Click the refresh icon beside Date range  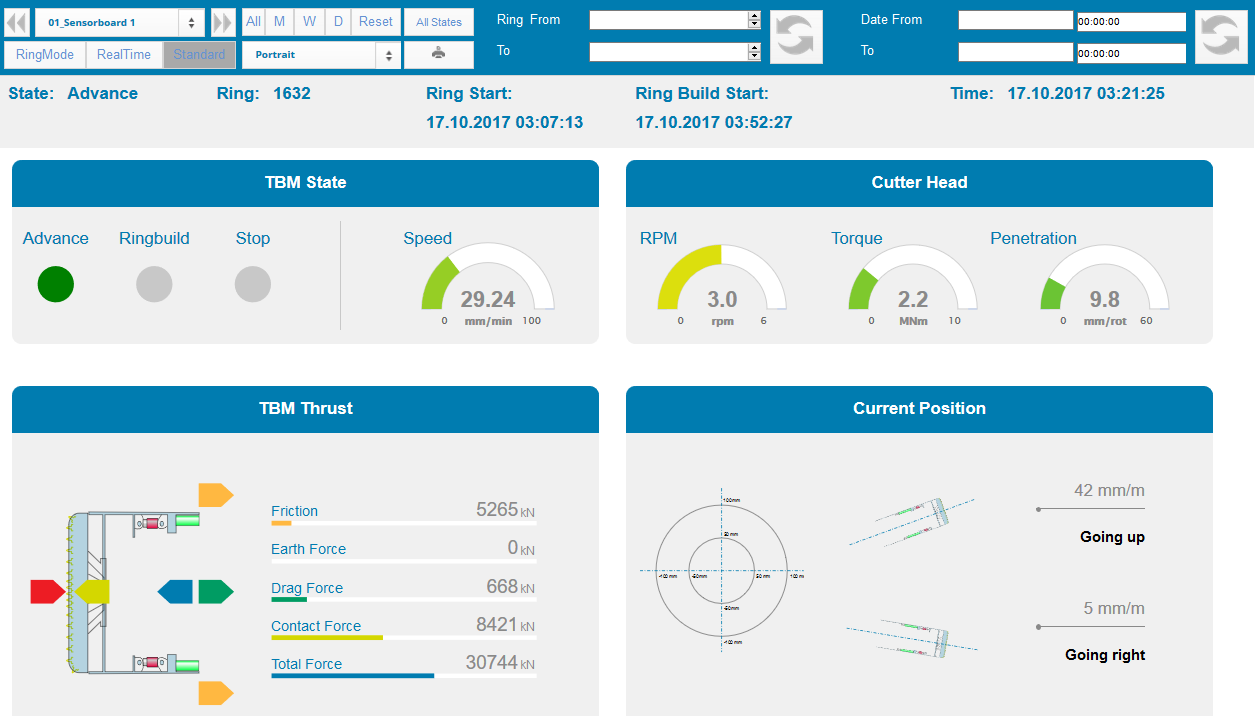[x=1220, y=37]
